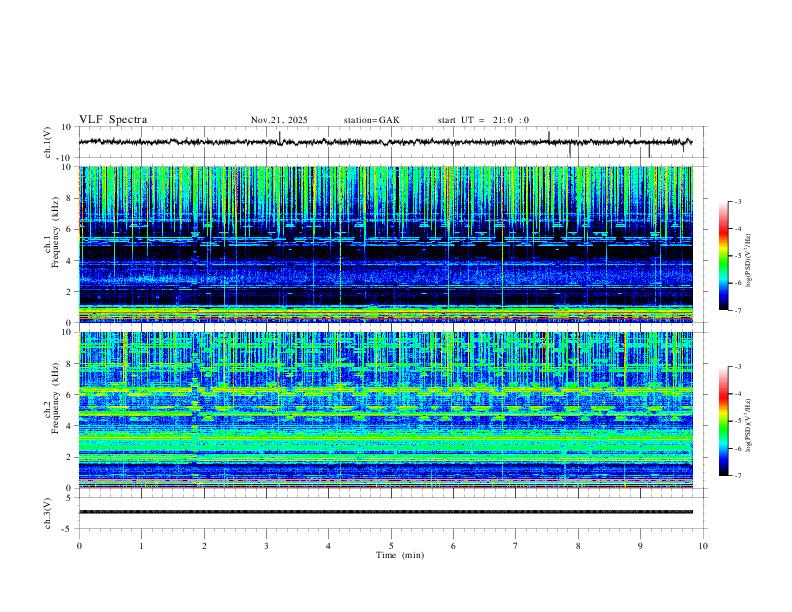Click time axis tick label '0'
This screenshot has width=792, height=612.
[79, 546]
